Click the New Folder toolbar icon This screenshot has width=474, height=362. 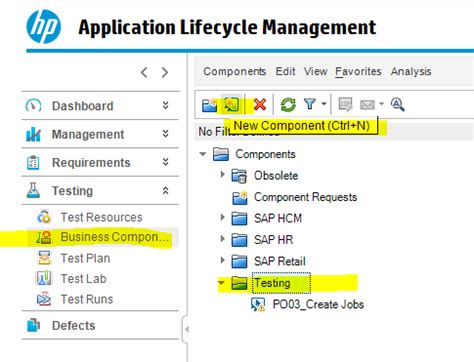point(209,105)
